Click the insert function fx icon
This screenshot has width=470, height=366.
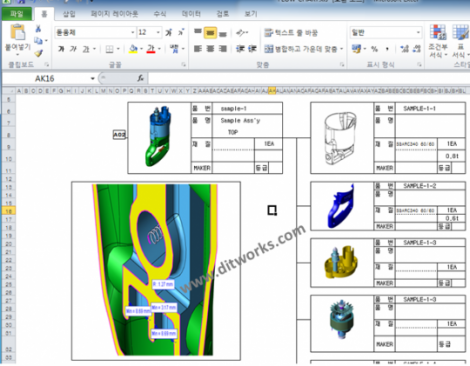click(x=140, y=78)
